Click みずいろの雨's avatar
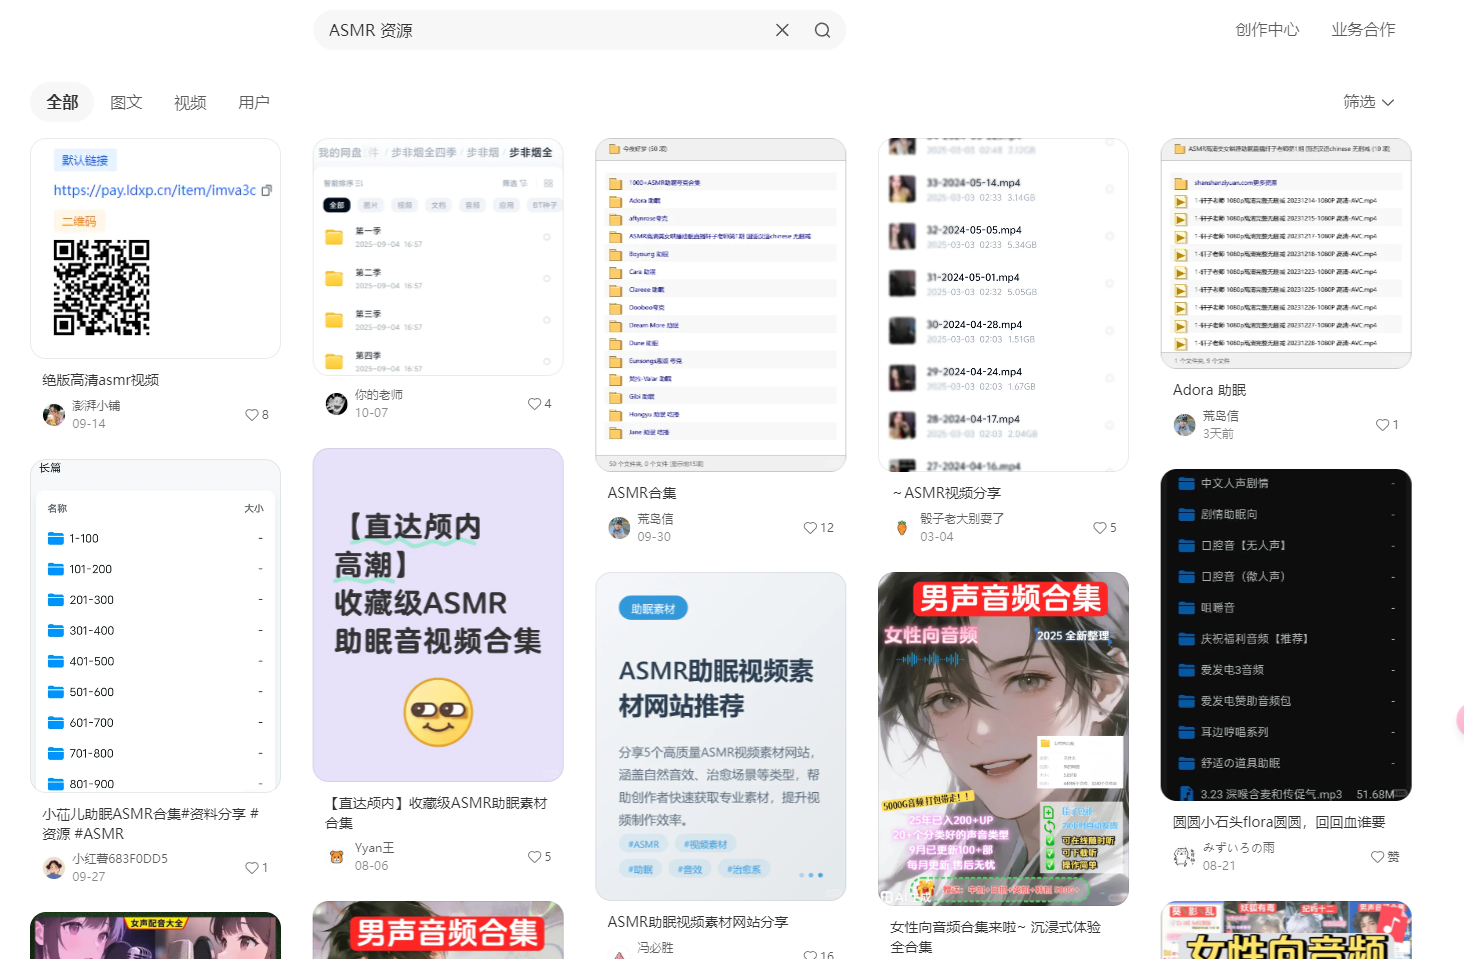Image resolution: width=1464 pixels, height=959 pixels. point(1184,856)
